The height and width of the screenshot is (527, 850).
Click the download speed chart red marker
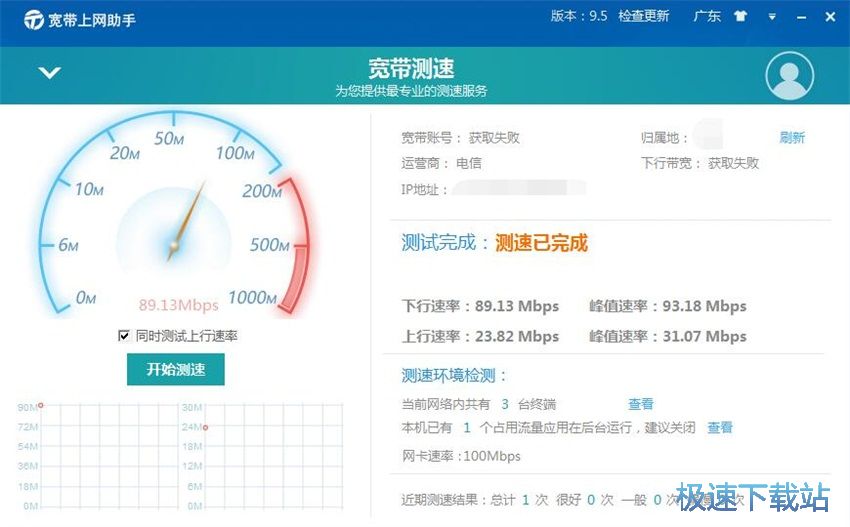(41, 406)
